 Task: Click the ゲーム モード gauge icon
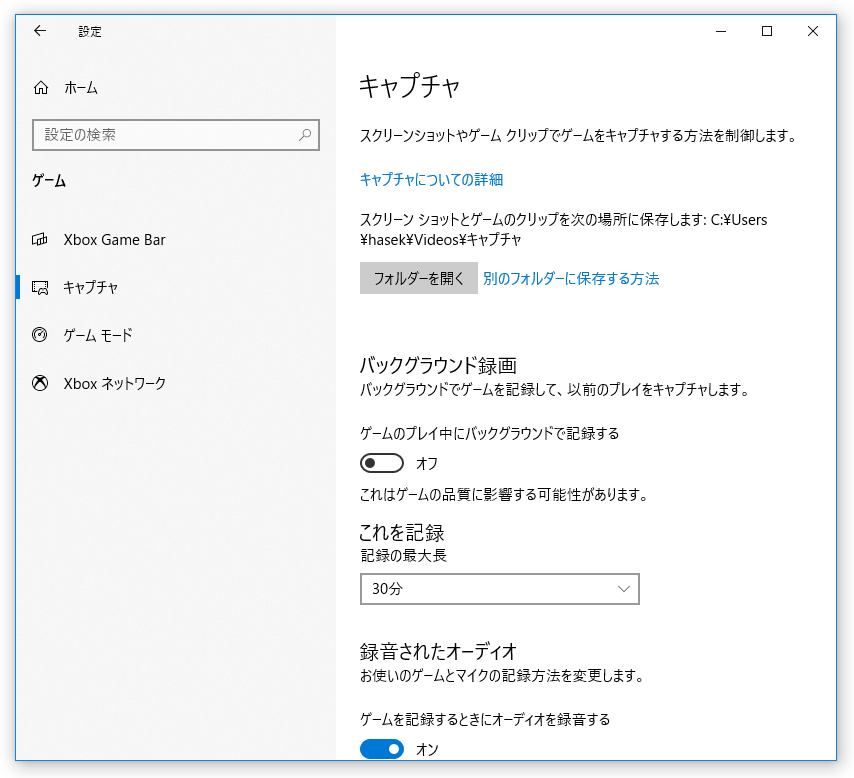pos(40,335)
